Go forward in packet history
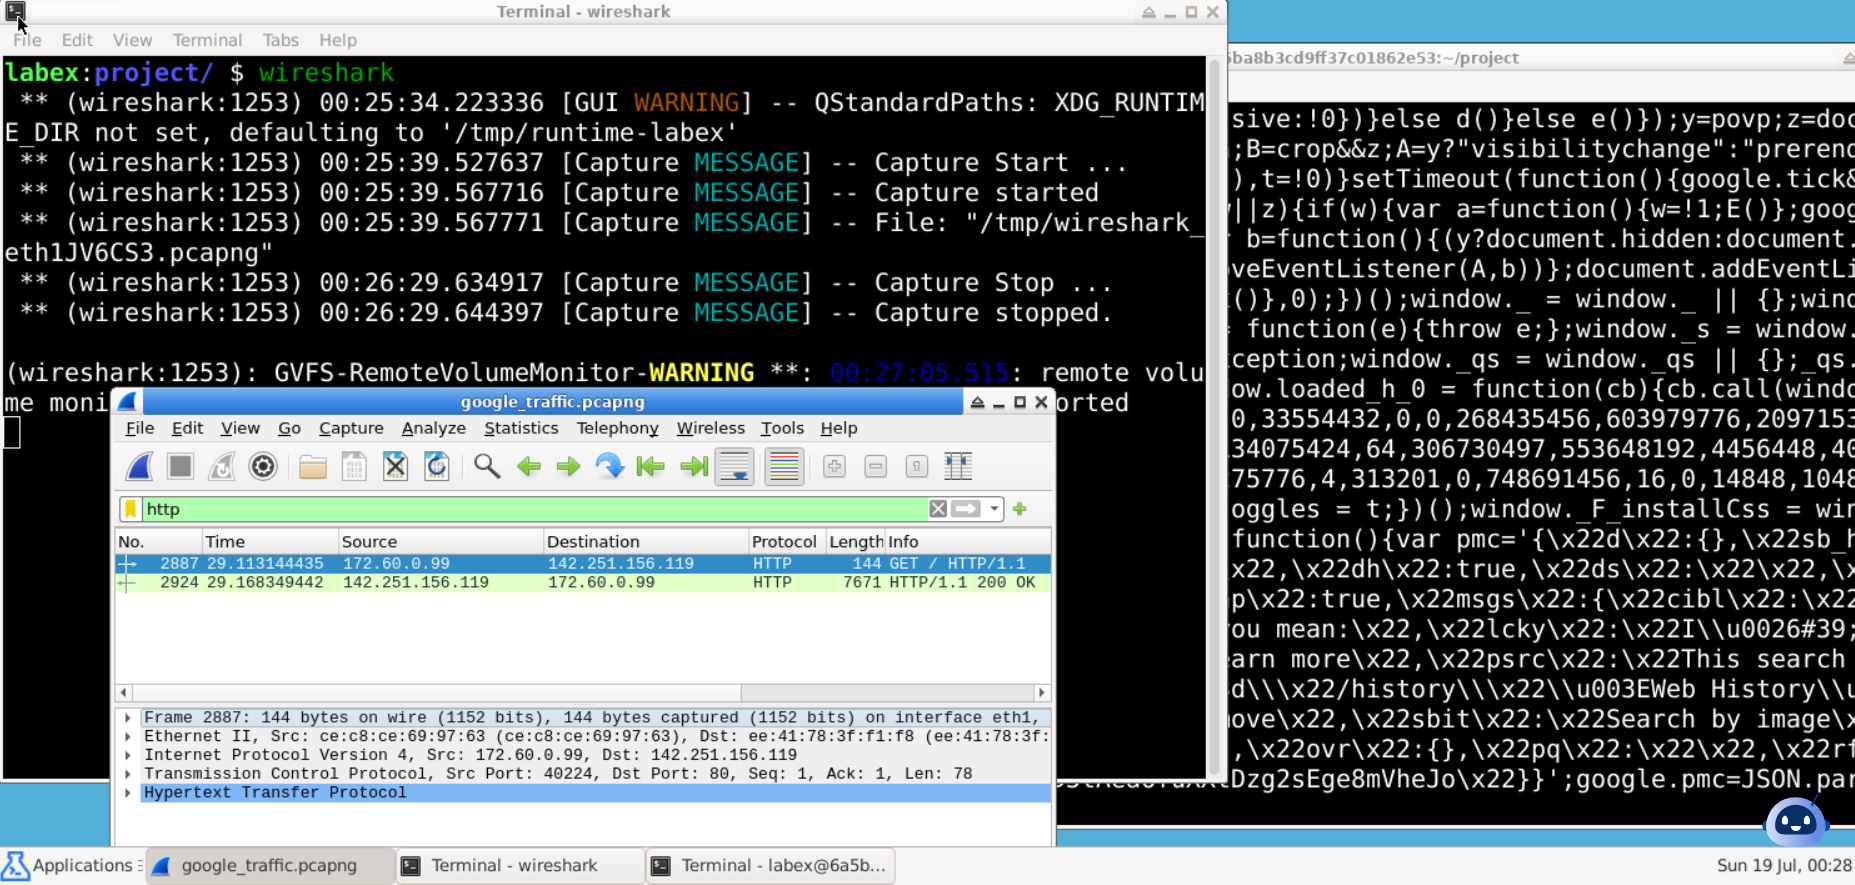This screenshot has width=1855, height=885. tap(568, 466)
